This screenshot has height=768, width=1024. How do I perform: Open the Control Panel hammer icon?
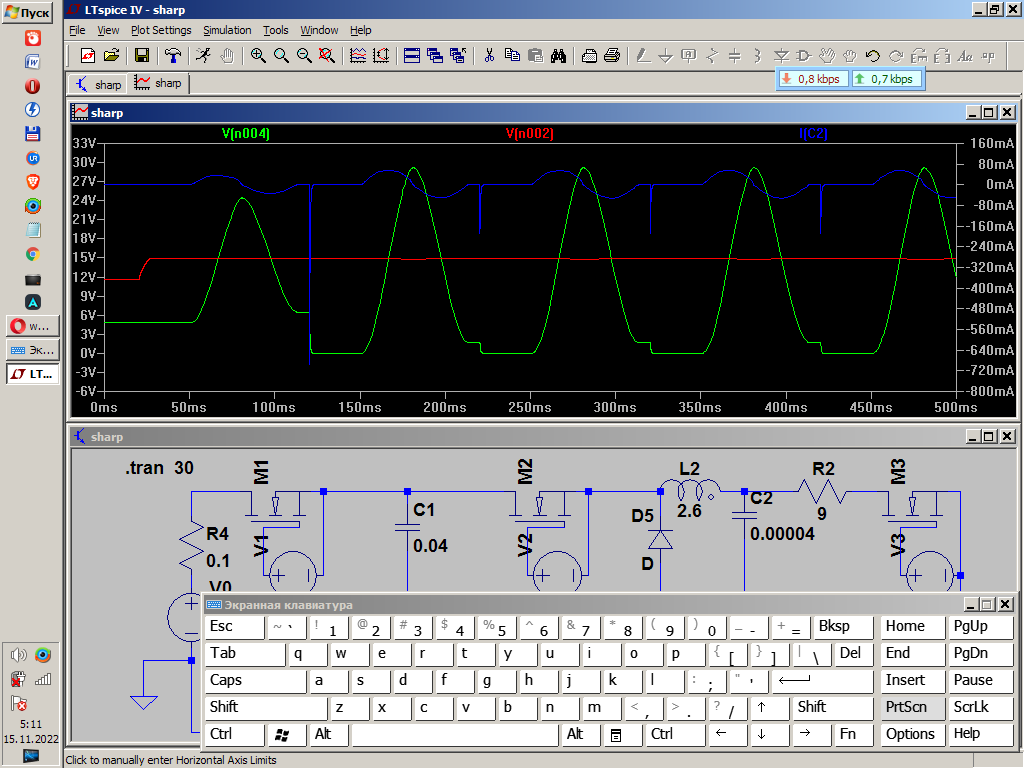(x=173, y=55)
